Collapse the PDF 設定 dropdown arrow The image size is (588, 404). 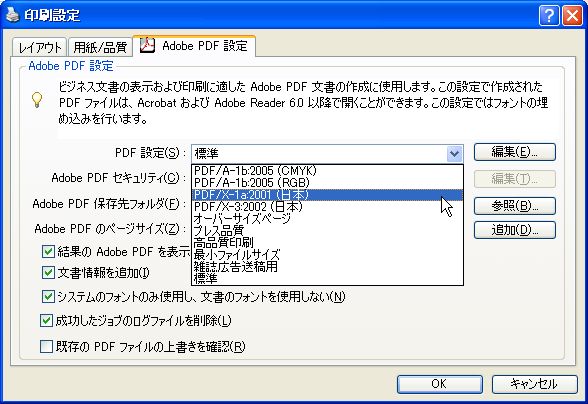[x=454, y=153]
